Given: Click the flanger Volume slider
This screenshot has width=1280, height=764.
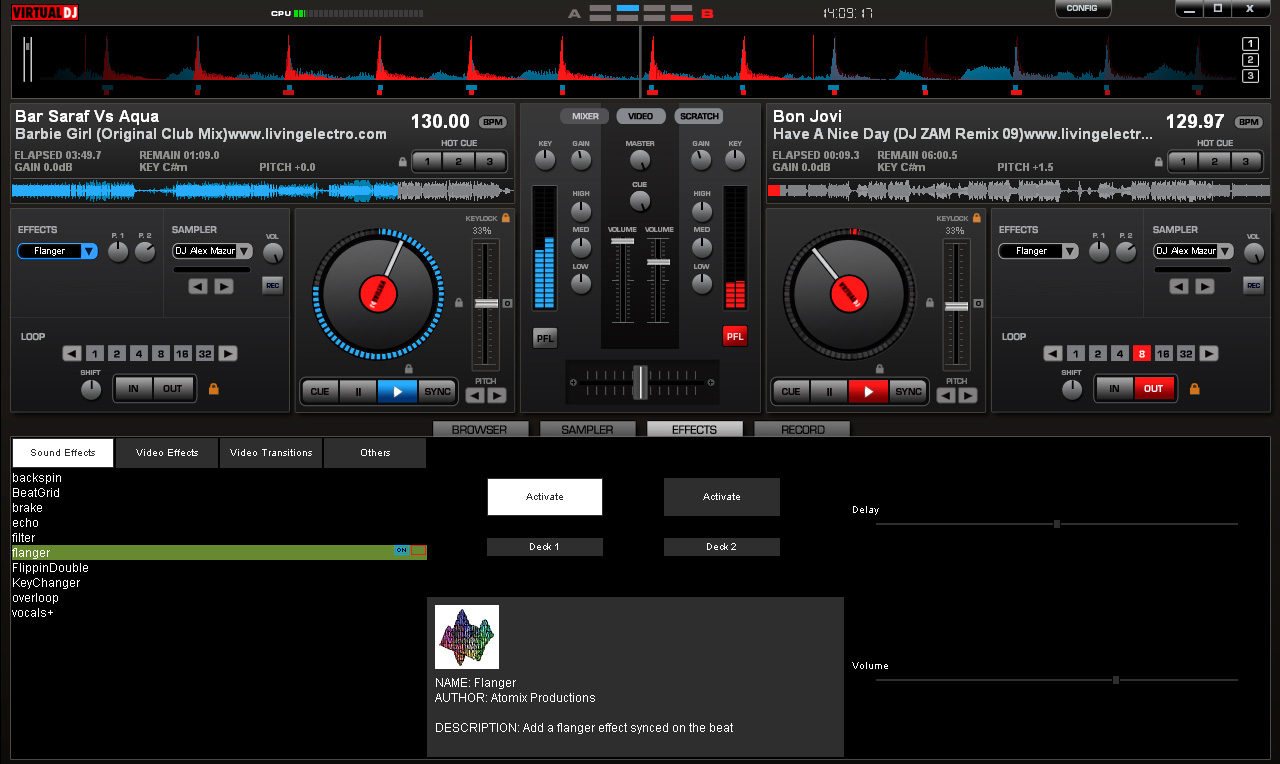Looking at the screenshot, I should click(x=1057, y=680).
